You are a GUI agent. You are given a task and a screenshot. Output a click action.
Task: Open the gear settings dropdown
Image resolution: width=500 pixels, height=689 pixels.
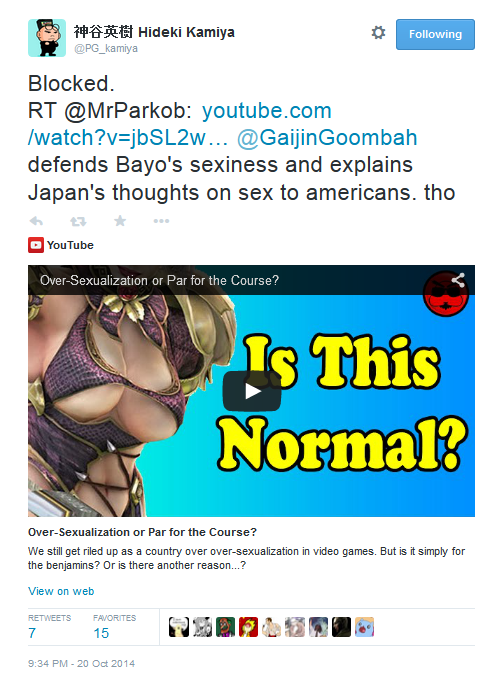[378, 33]
